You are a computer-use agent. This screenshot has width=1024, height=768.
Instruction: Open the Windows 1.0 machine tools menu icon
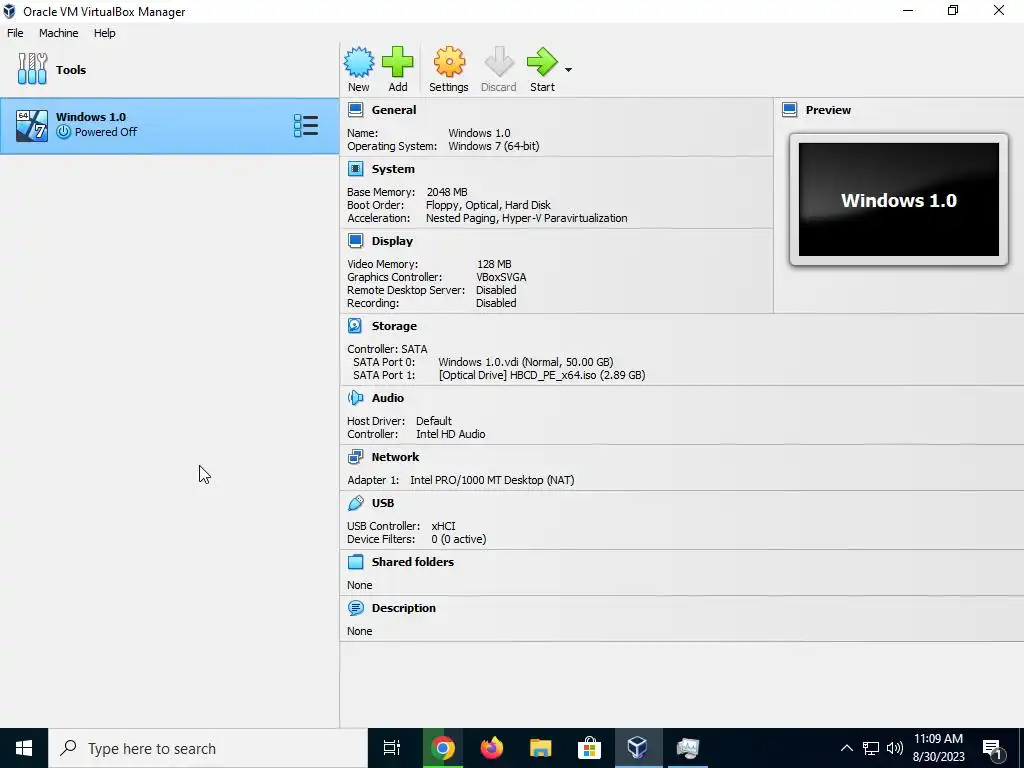[306, 126]
